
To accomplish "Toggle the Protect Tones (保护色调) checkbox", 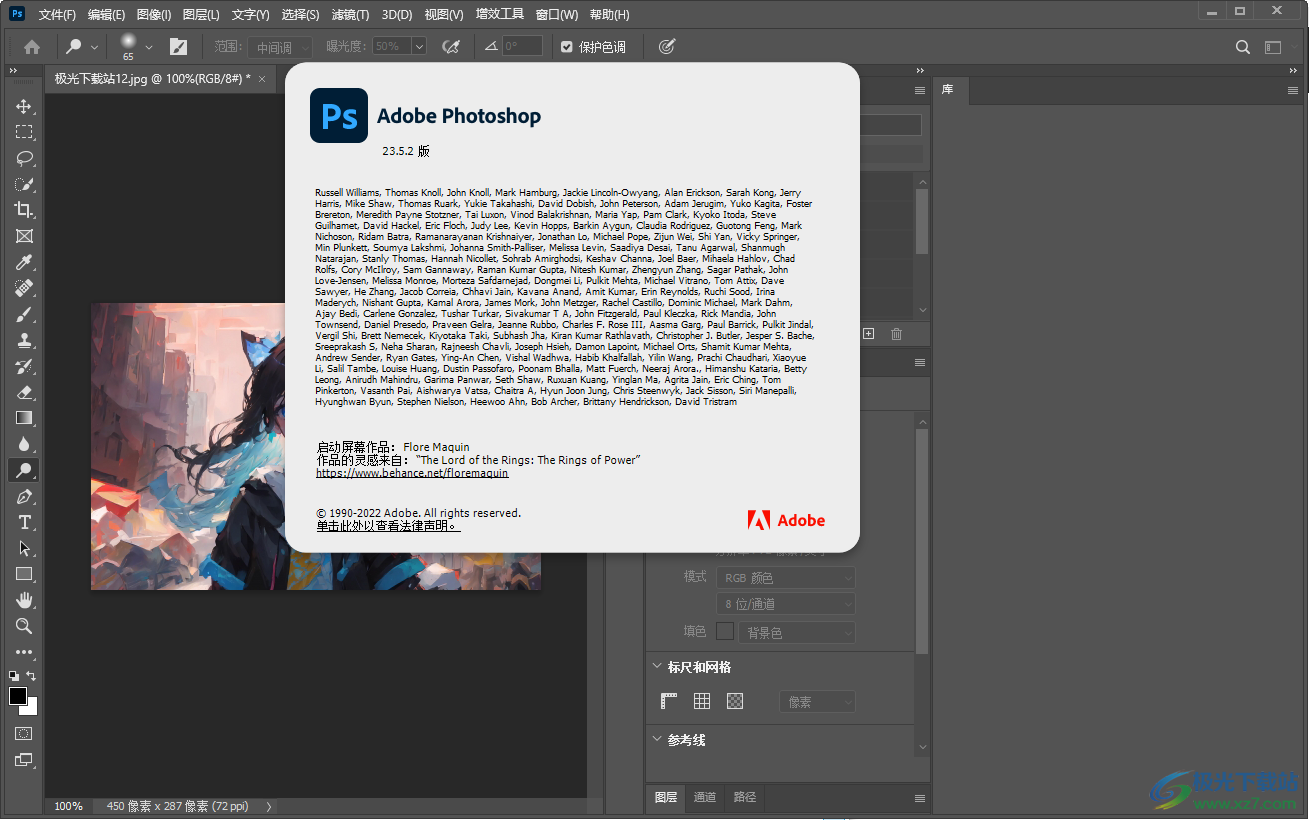I will click(x=567, y=47).
